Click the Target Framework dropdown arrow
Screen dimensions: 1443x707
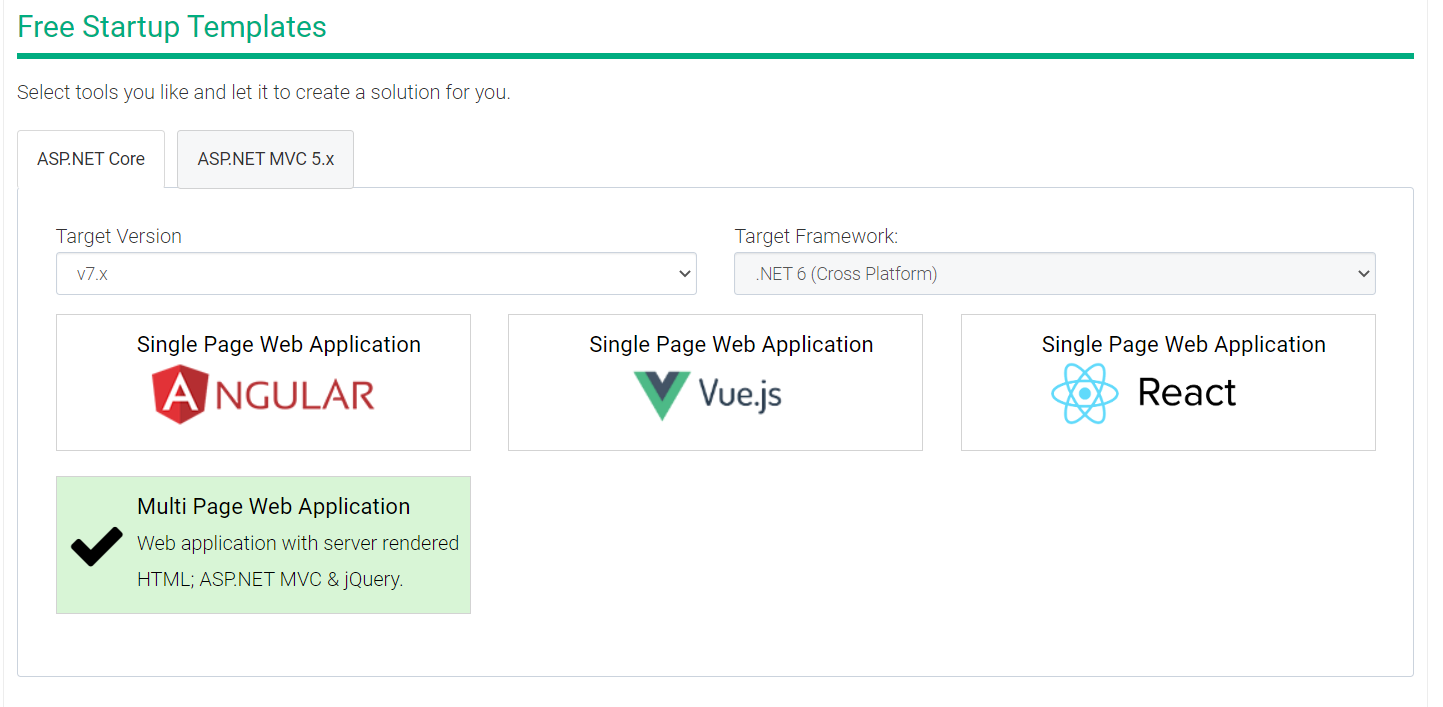click(1364, 274)
